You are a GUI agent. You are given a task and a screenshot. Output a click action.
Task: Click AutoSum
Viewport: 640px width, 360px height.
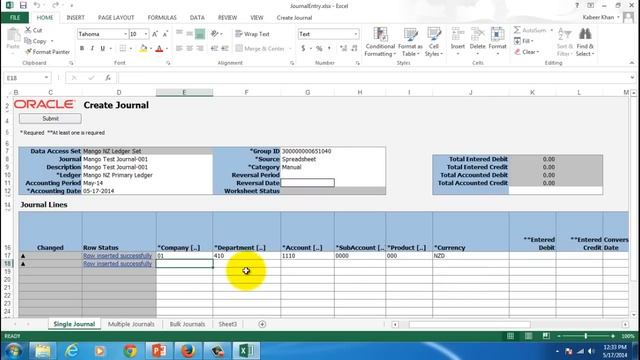pyautogui.click(x=530, y=30)
